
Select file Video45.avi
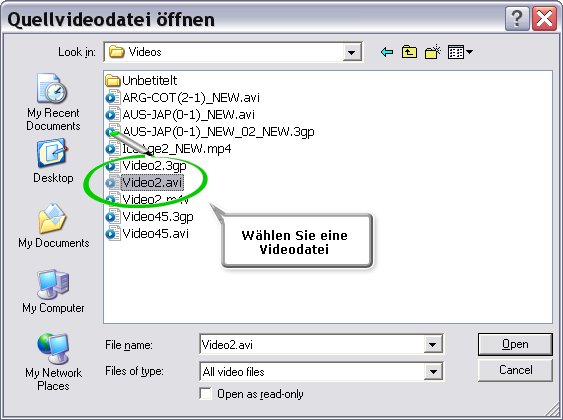point(147,234)
